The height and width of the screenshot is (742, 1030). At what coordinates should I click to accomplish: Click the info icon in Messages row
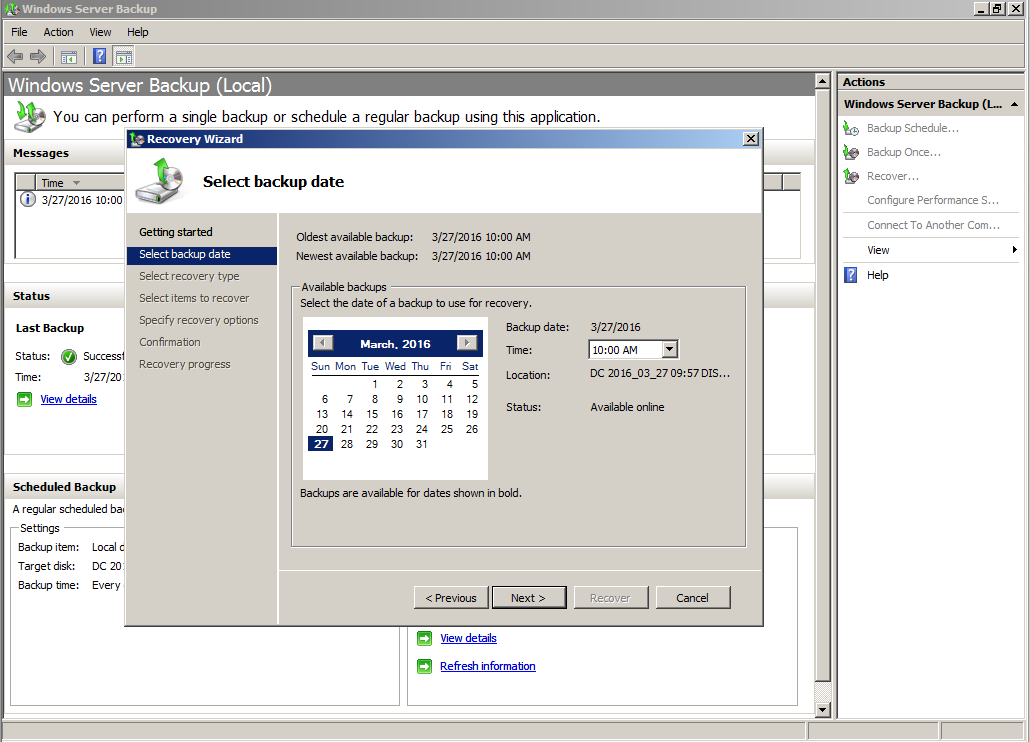click(x=28, y=199)
